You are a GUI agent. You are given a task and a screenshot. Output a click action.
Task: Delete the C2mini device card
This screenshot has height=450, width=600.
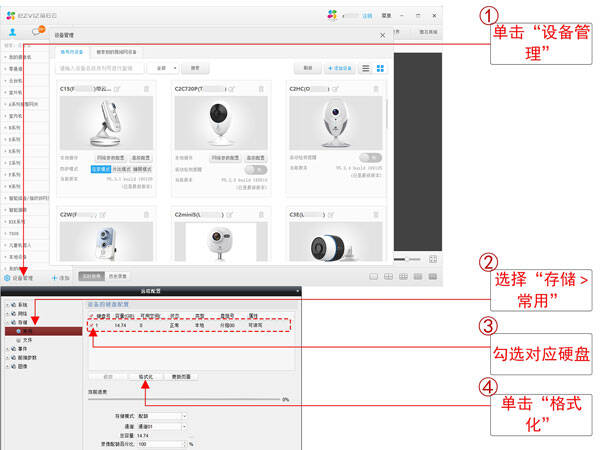[261, 215]
